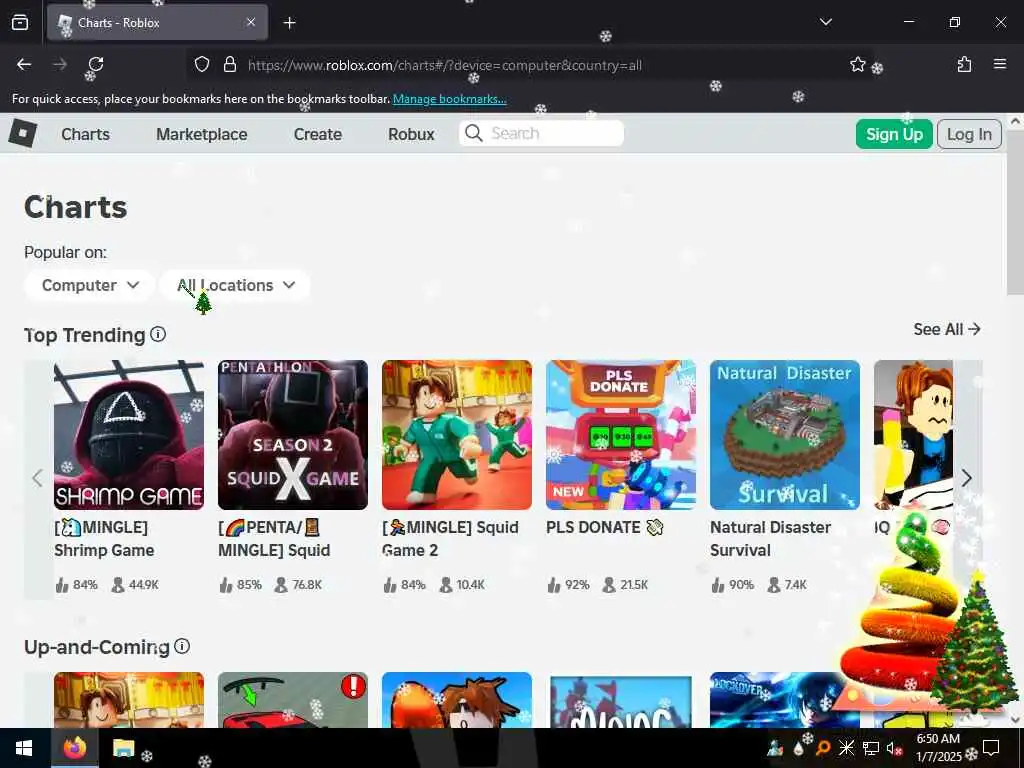Screen dimensions: 1024x768
Task: Open the Shrimp Game title link
Action: 104,539
